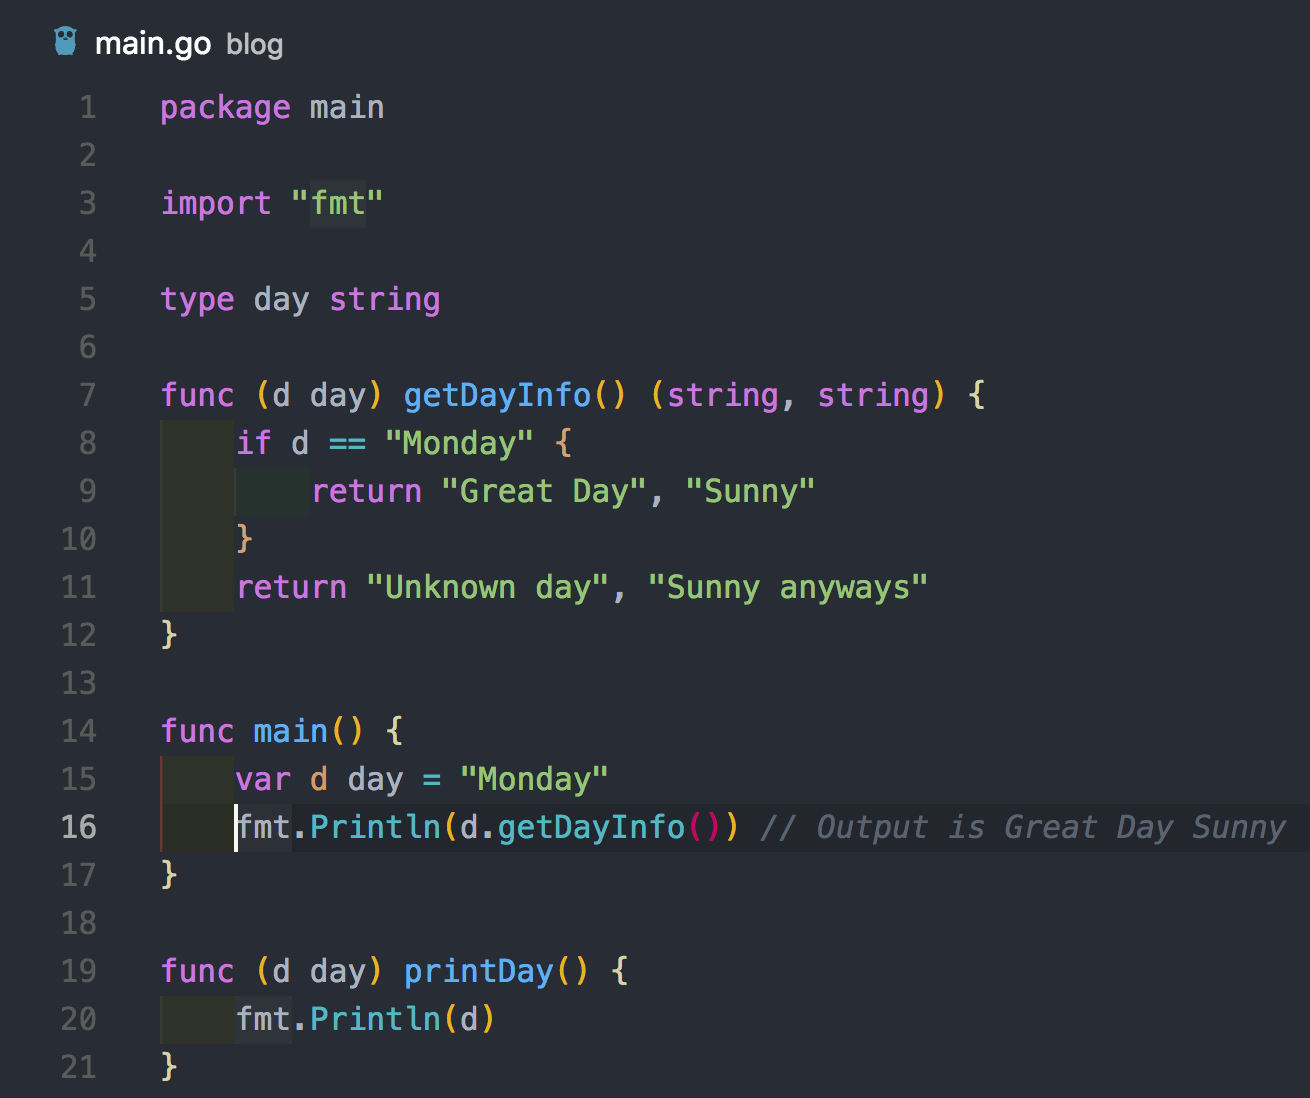Select the var d day = "Monday" line

tap(420, 779)
